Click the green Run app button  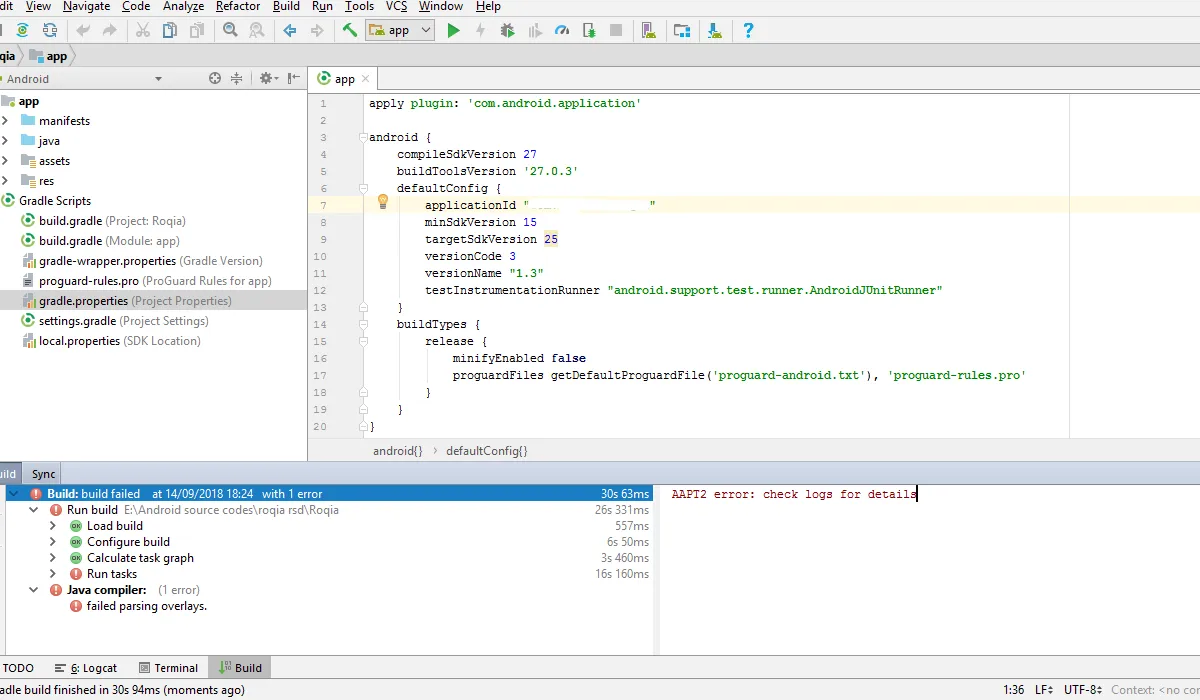(453, 31)
